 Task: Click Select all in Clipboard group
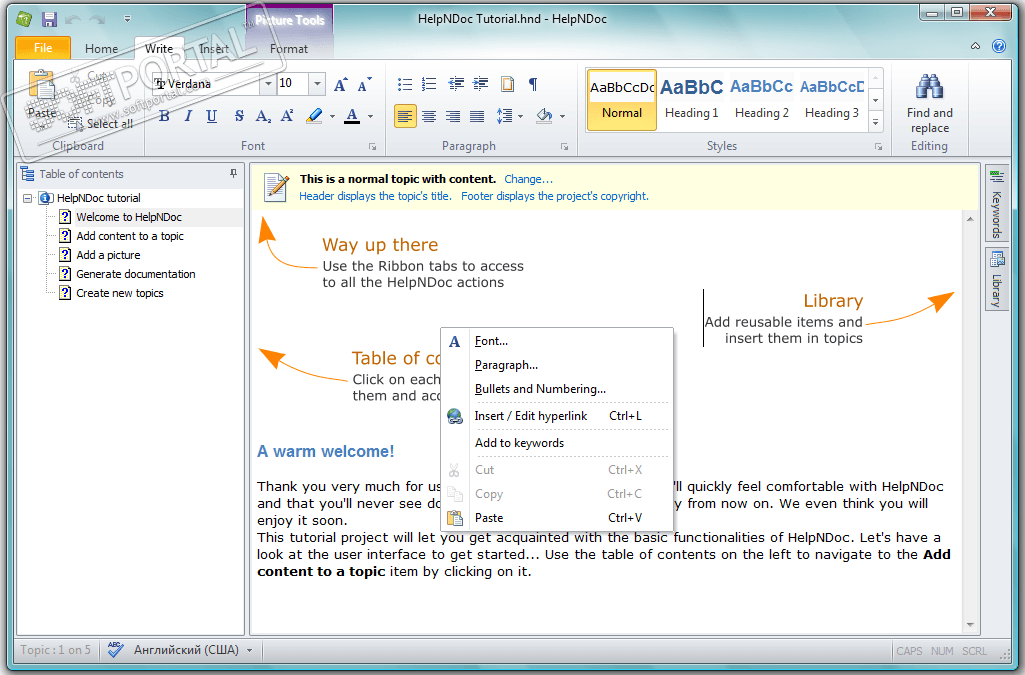(x=101, y=123)
